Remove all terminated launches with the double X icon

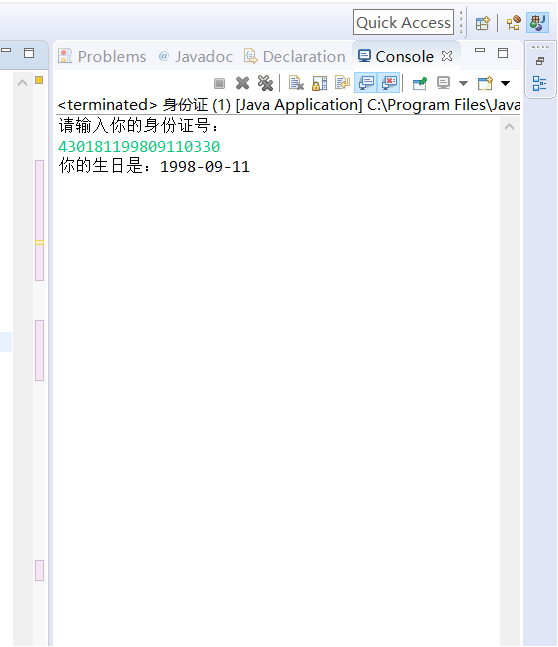click(x=265, y=83)
